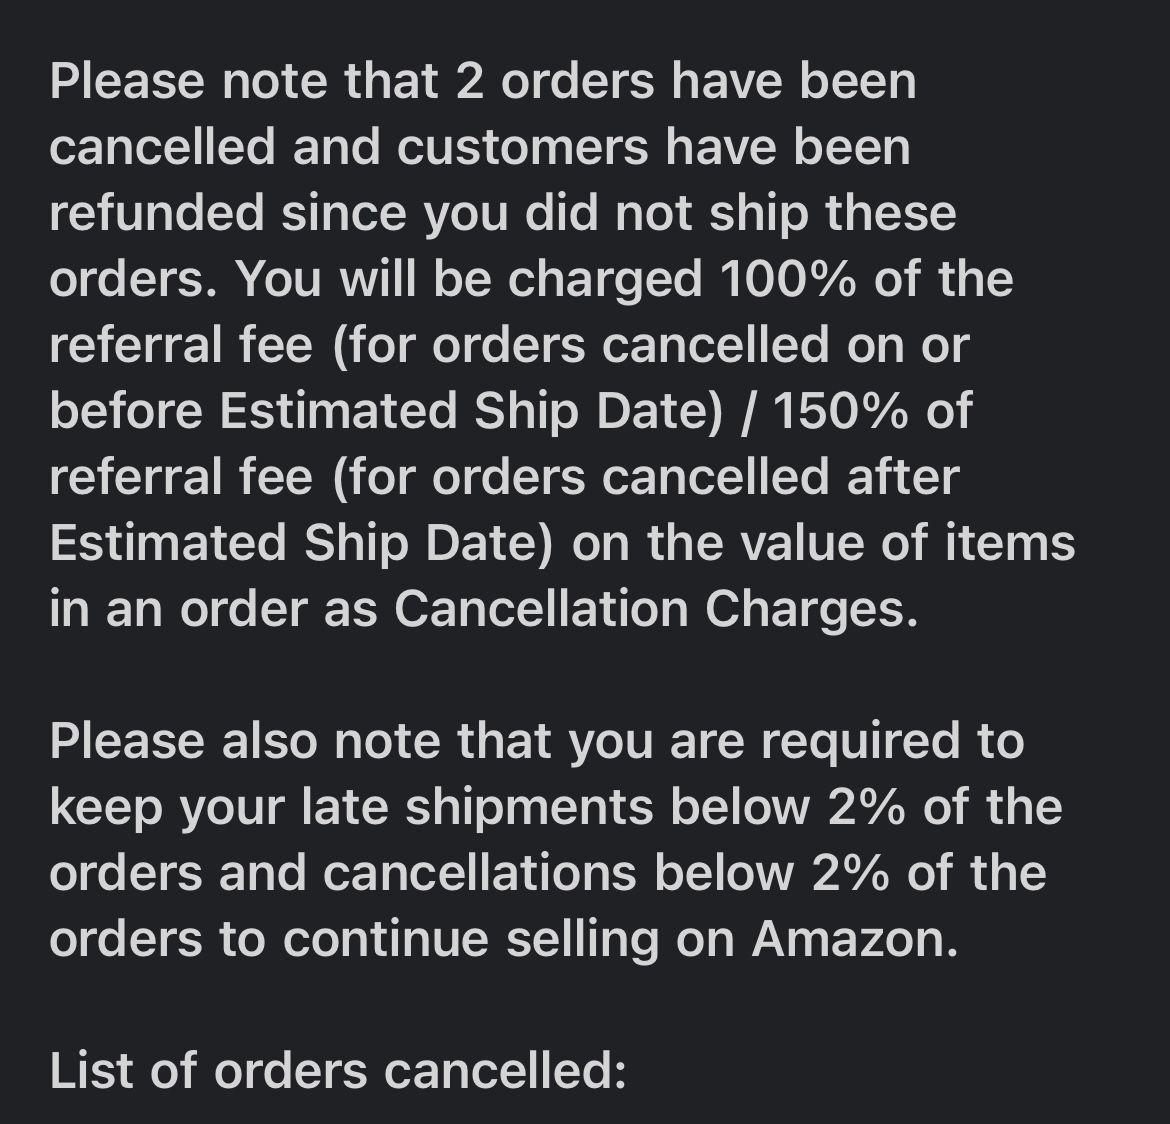This screenshot has width=1170, height=1124.
Task: Click 'orders. You will be charged' text
Action: coord(376,280)
